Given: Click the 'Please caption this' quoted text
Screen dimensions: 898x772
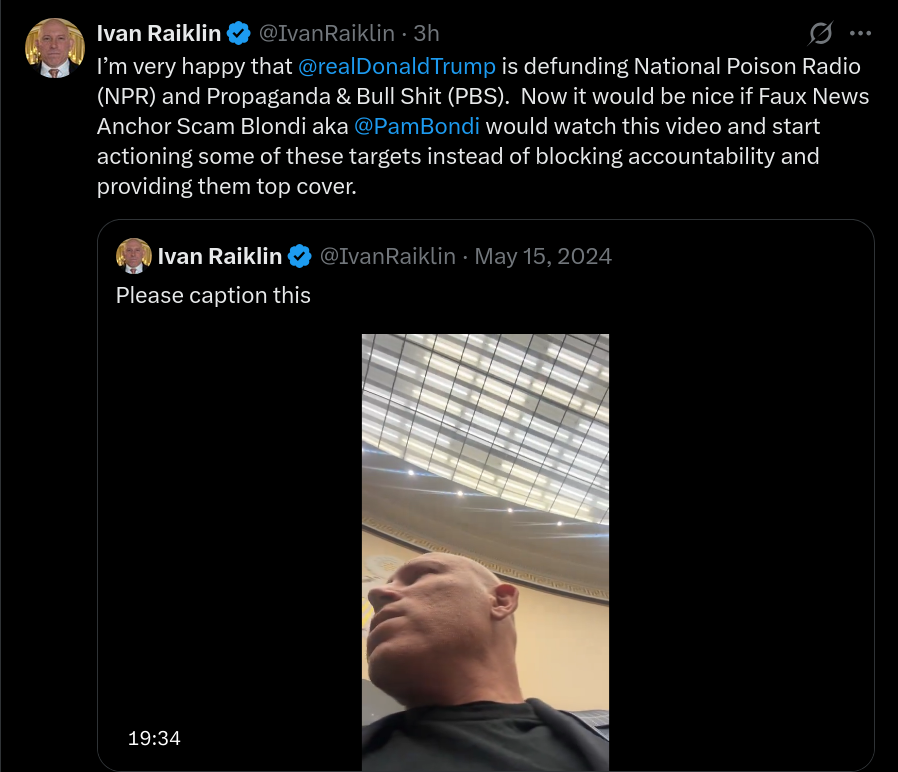Looking at the screenshot, I should [213, 296].
